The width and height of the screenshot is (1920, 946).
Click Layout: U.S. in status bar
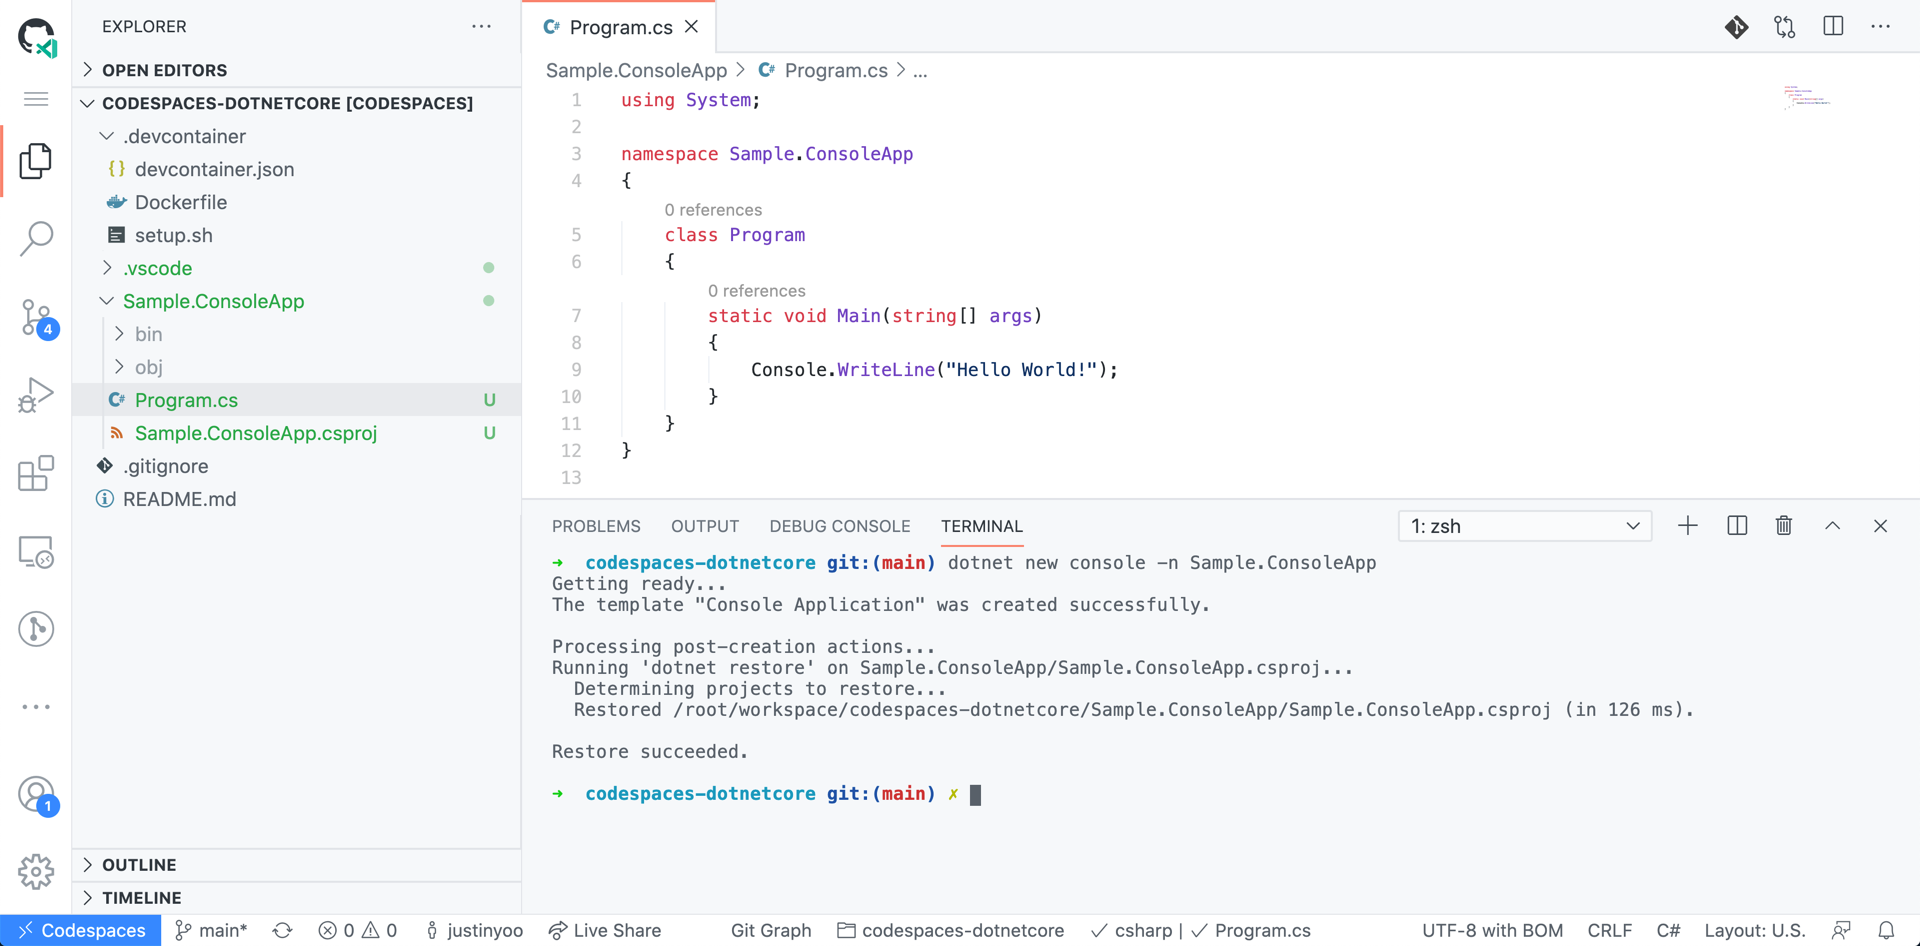(x=1755, y=930)
